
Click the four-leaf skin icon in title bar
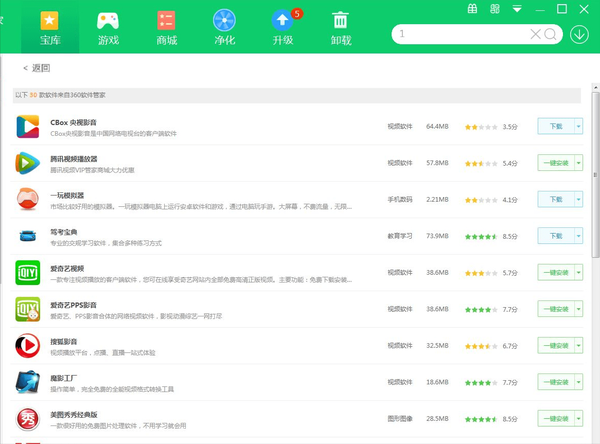495,8
